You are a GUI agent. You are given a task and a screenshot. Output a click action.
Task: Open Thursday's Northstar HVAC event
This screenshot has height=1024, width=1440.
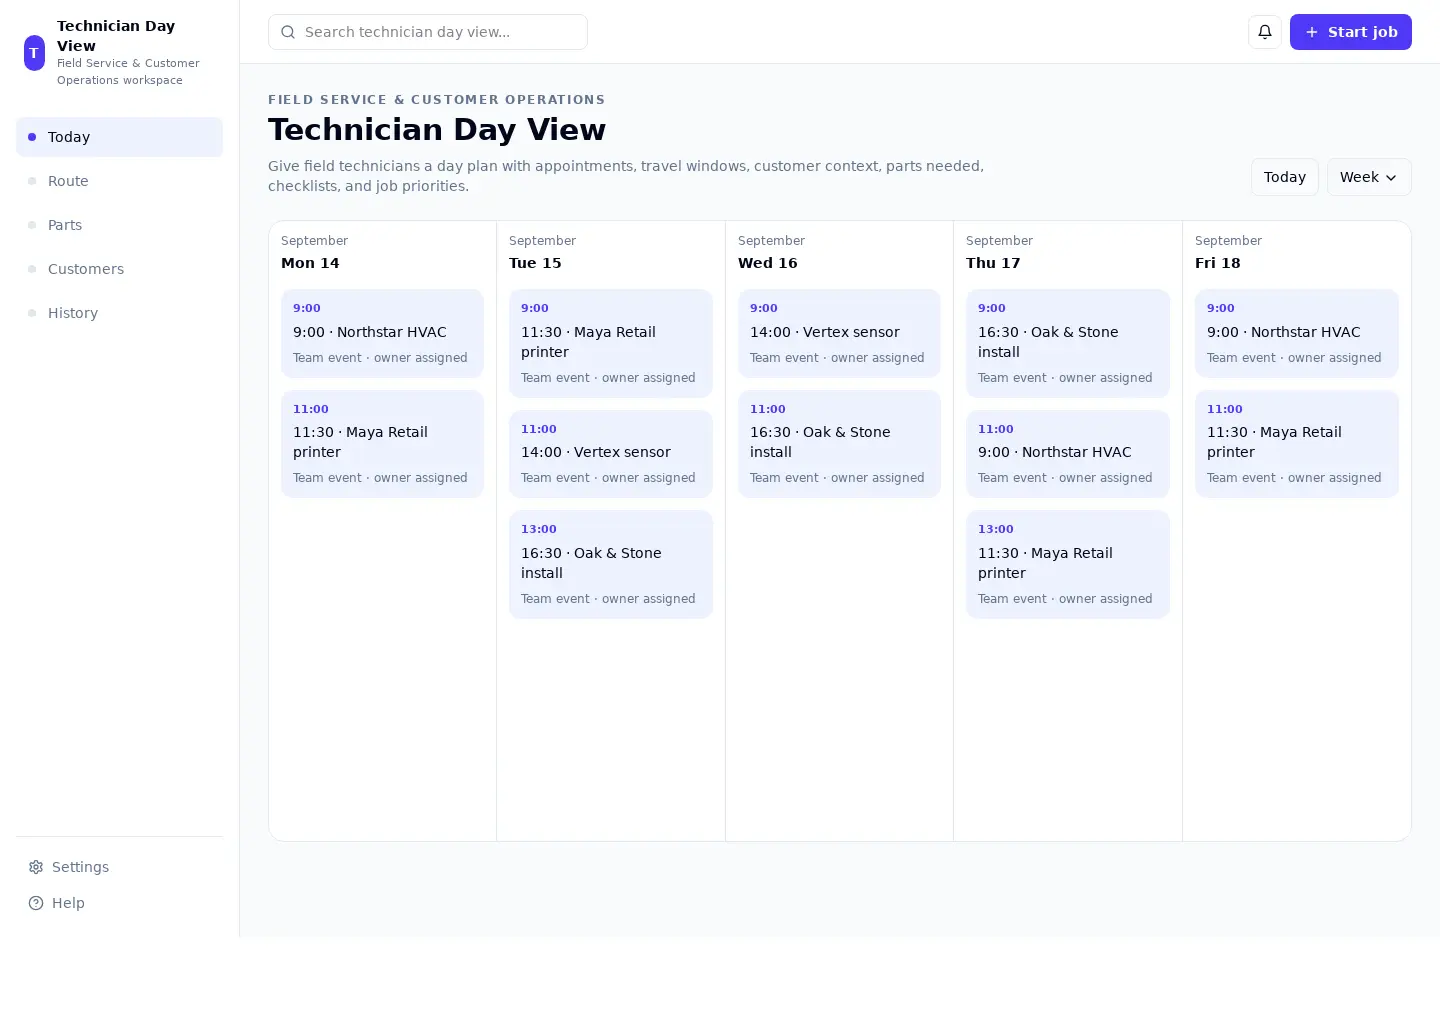(1067, 454)
